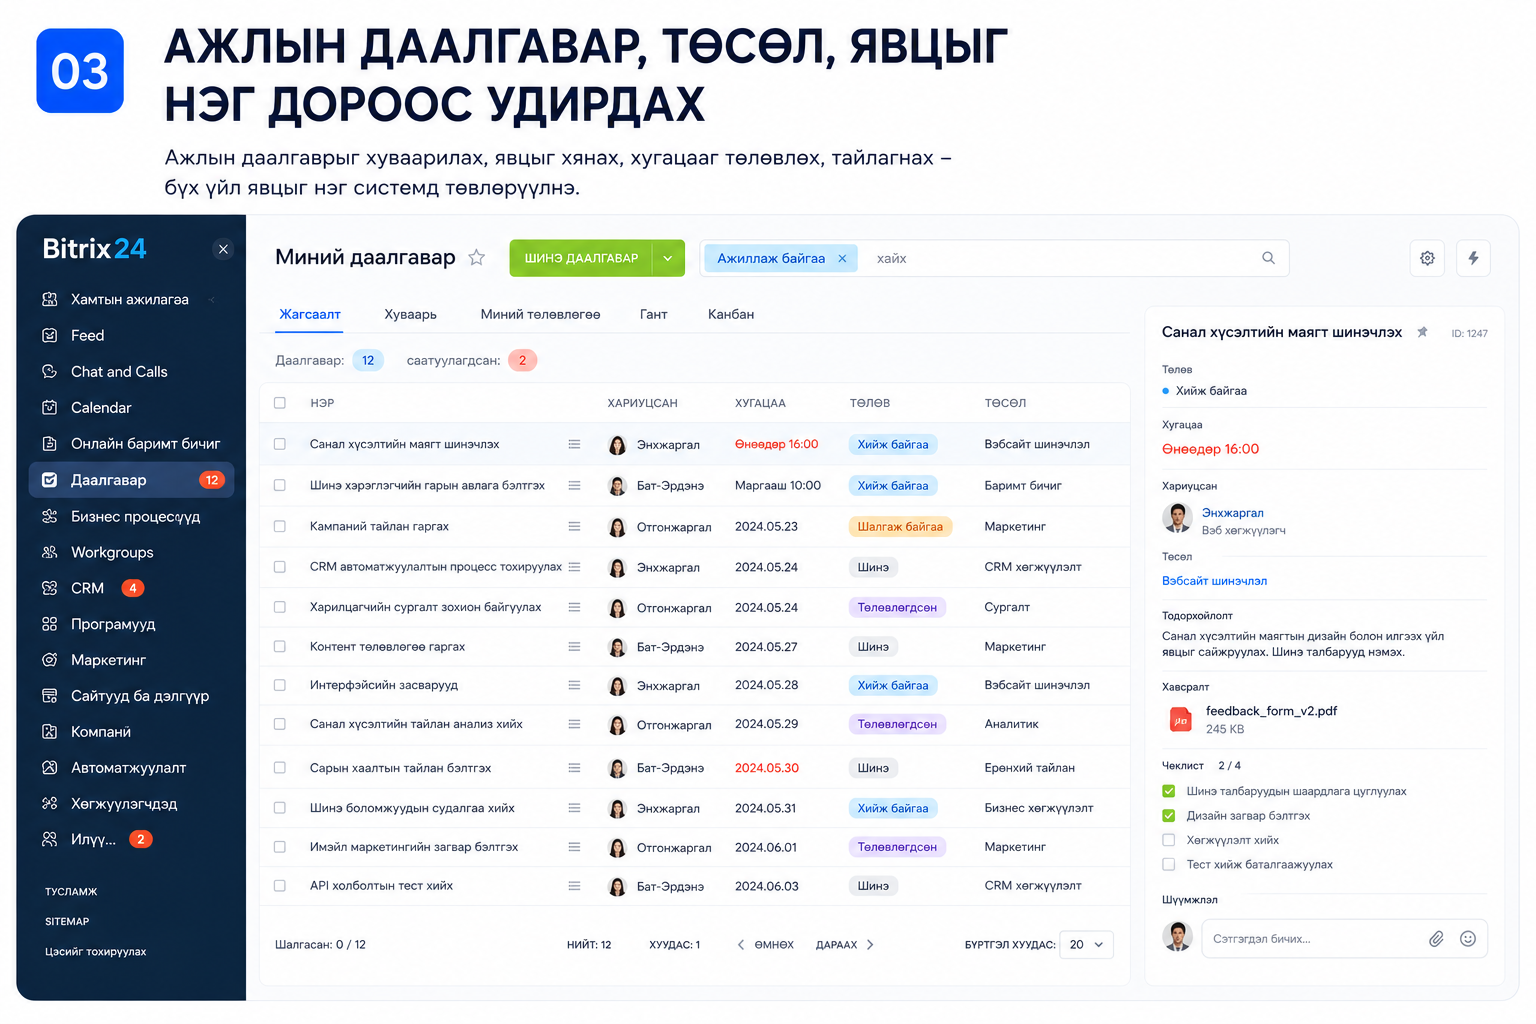Open Calendar in sidebar
This screenshot has height=1024, width=1536.
101,408
